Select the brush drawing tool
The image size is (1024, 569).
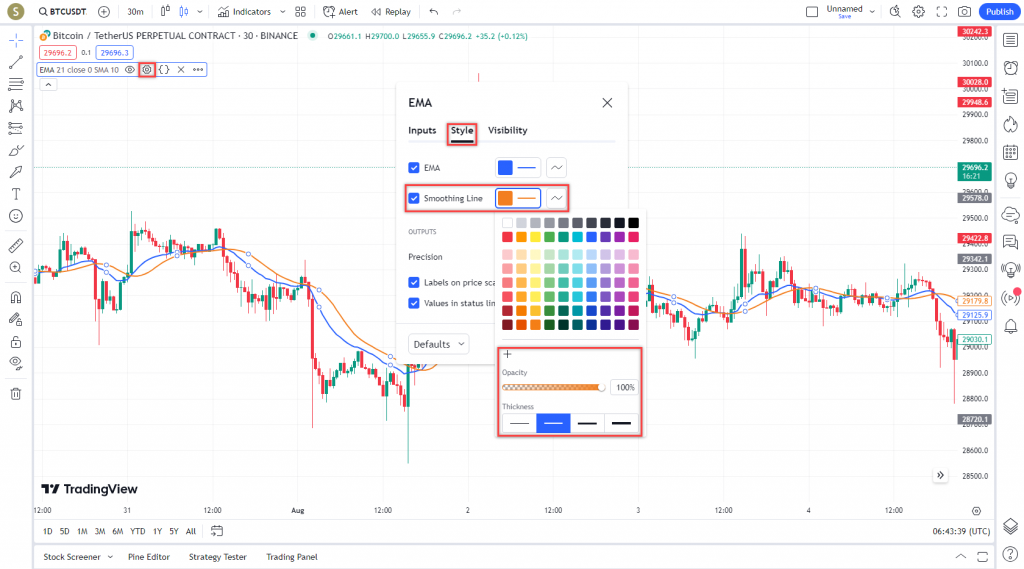[x=16, y=150]
